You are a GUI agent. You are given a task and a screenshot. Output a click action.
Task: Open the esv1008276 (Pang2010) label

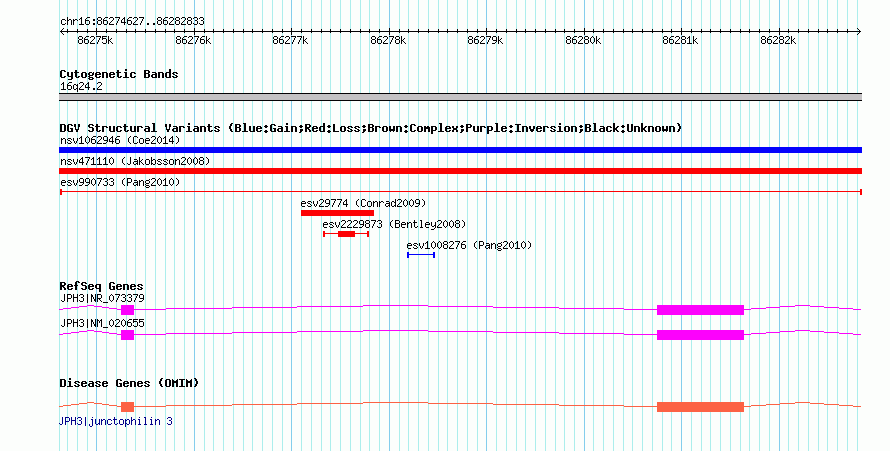469,245
